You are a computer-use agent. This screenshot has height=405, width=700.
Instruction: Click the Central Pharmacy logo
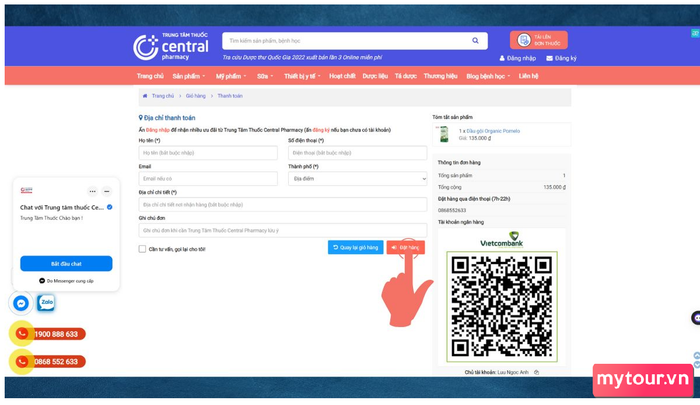[x=171, y=46]
